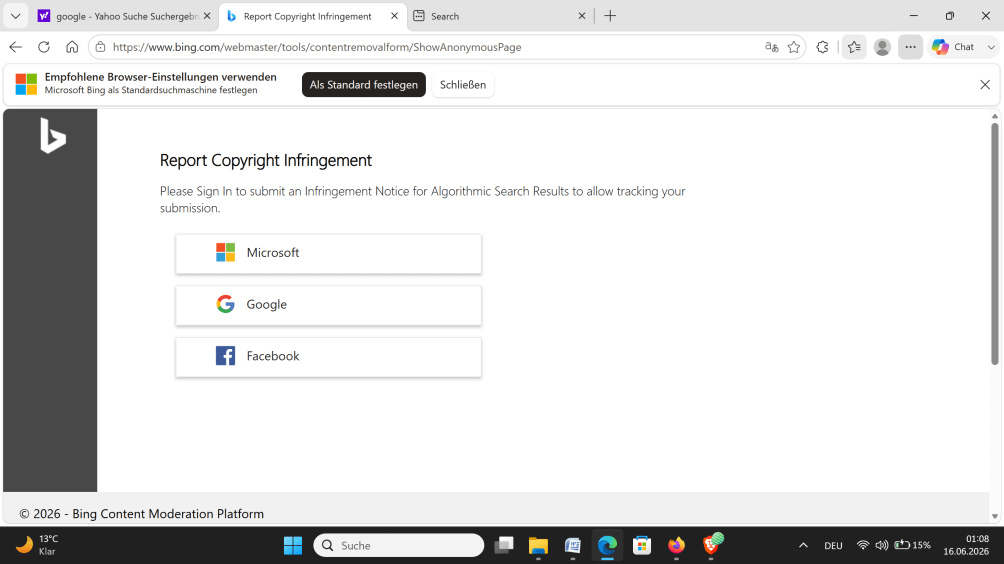Open the translate page icon
This screenshot has width=1004, height=564.
[x=772, y=47]
